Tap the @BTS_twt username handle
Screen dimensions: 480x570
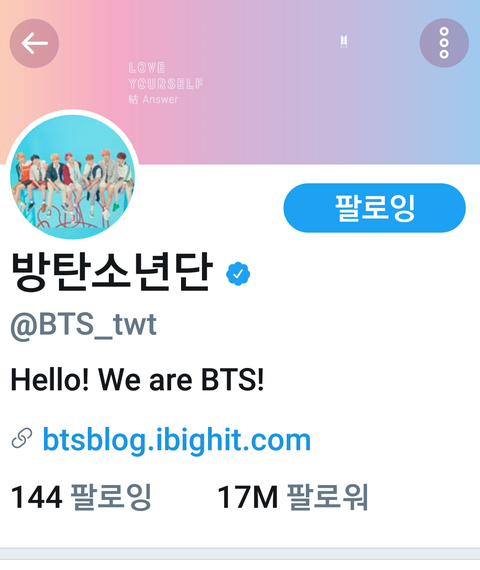pyautogui.click(x=84, y=325)
